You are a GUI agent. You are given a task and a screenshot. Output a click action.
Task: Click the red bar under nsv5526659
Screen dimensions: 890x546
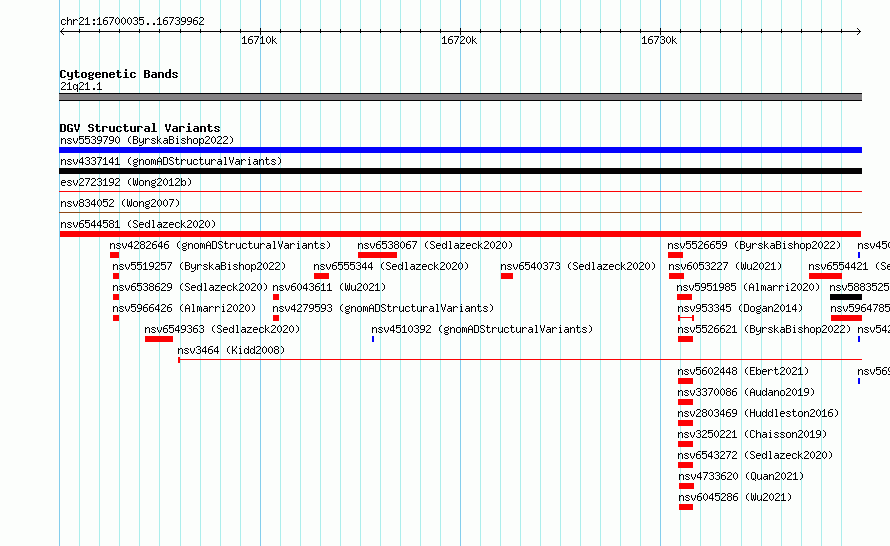point(675,255)
